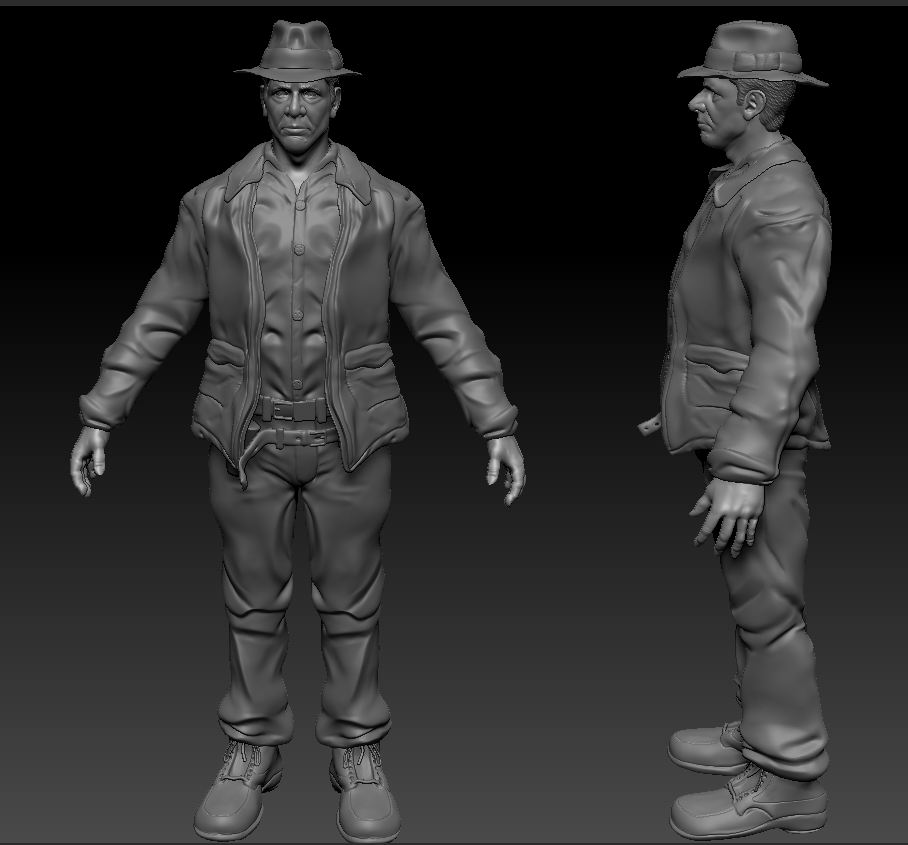Viewport: 908px width, 845px height.
Task: Click the side-view character's fedora hat
Action: [752, 53]
